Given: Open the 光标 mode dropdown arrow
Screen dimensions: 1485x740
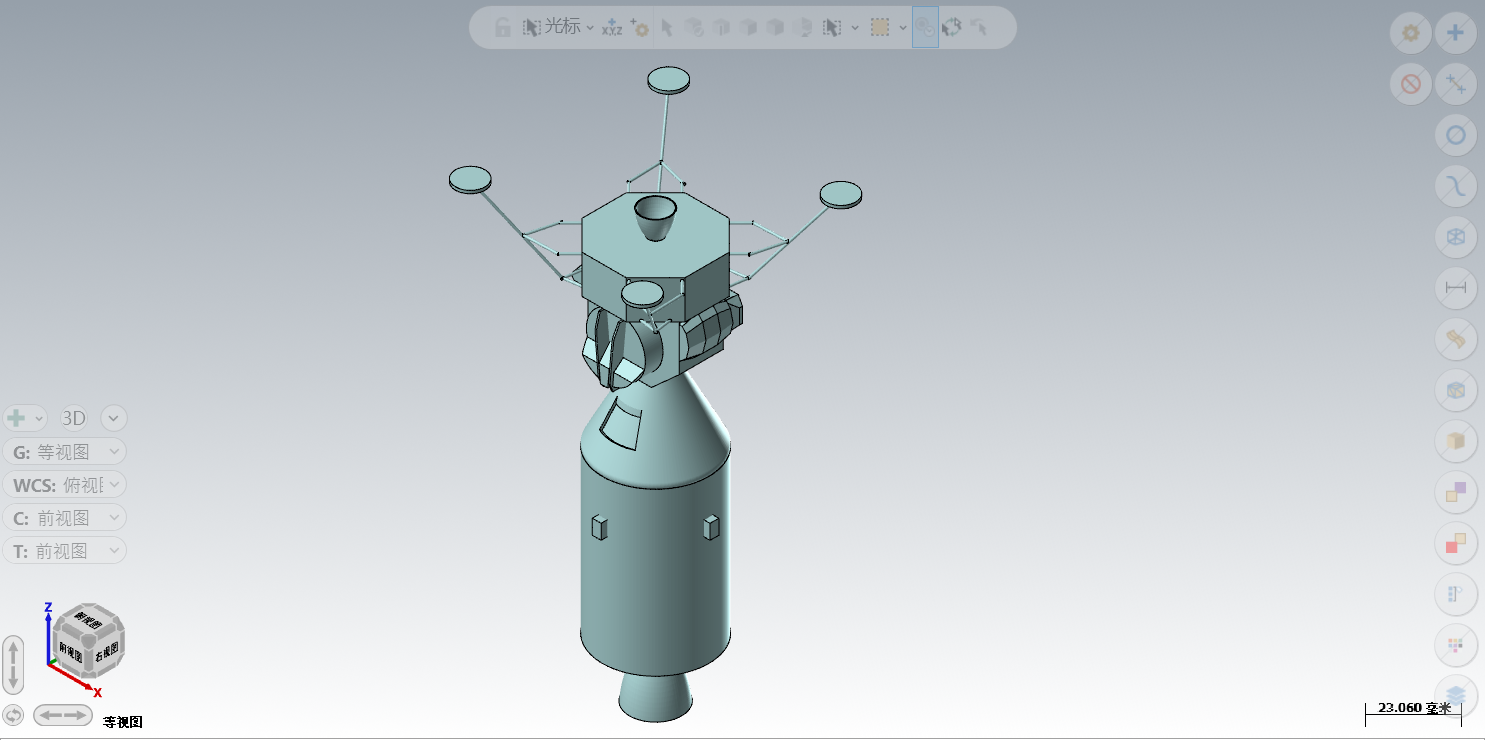Looking at the screenshot, I should pos(590,28).
